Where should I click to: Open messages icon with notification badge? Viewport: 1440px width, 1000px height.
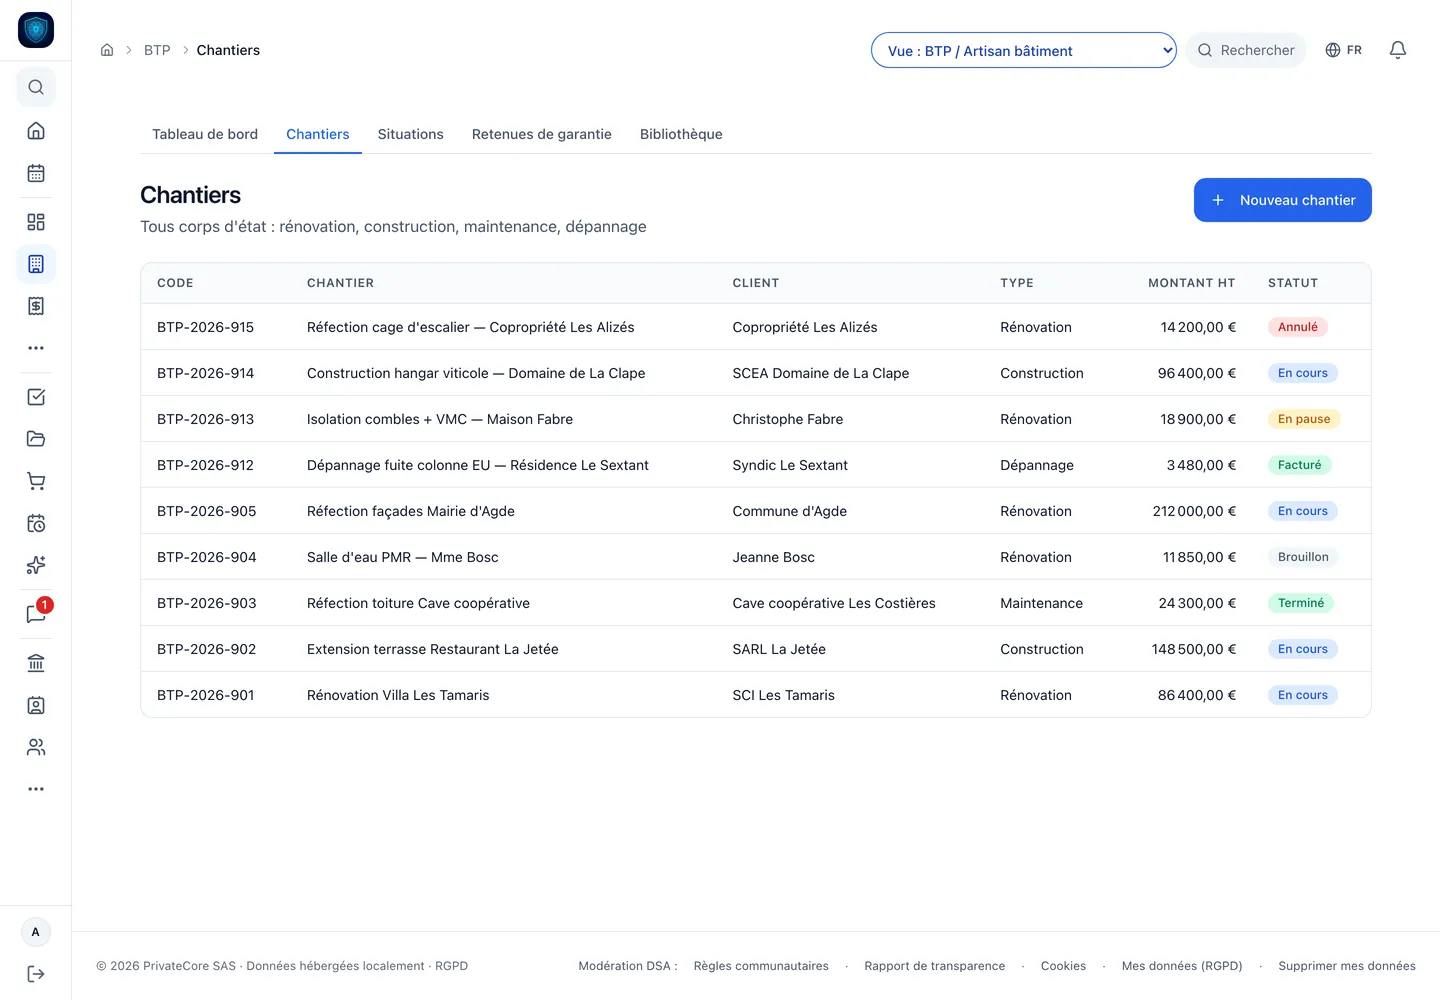click(36, 614)
